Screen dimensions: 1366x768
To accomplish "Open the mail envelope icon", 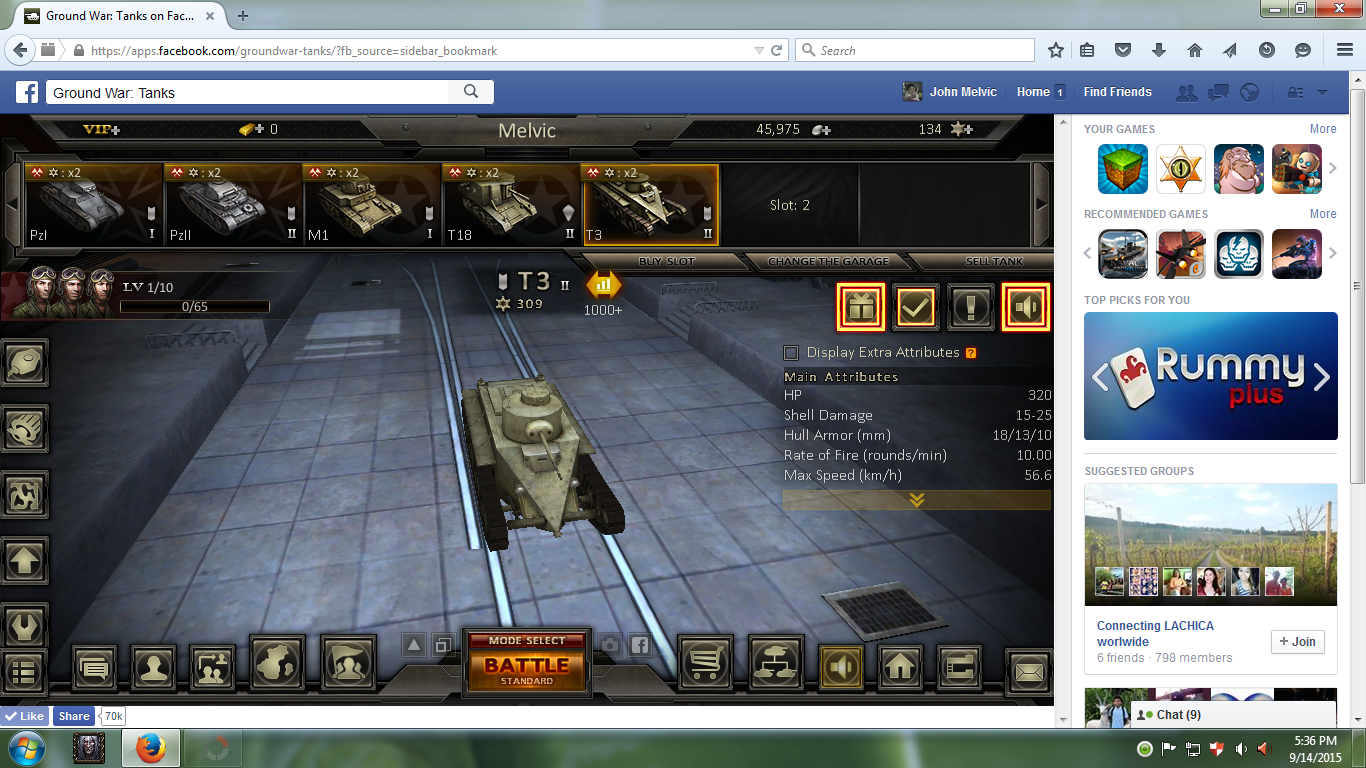I will [x=1028, y=671].
